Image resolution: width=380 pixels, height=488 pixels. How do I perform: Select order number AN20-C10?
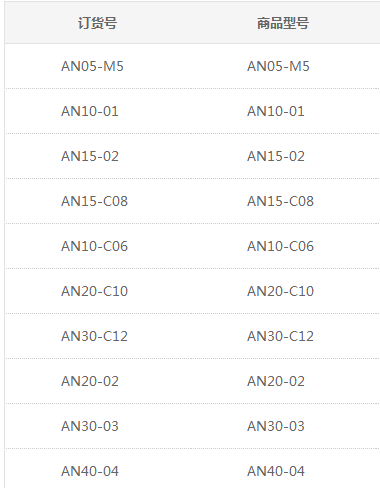pos(95,291)
